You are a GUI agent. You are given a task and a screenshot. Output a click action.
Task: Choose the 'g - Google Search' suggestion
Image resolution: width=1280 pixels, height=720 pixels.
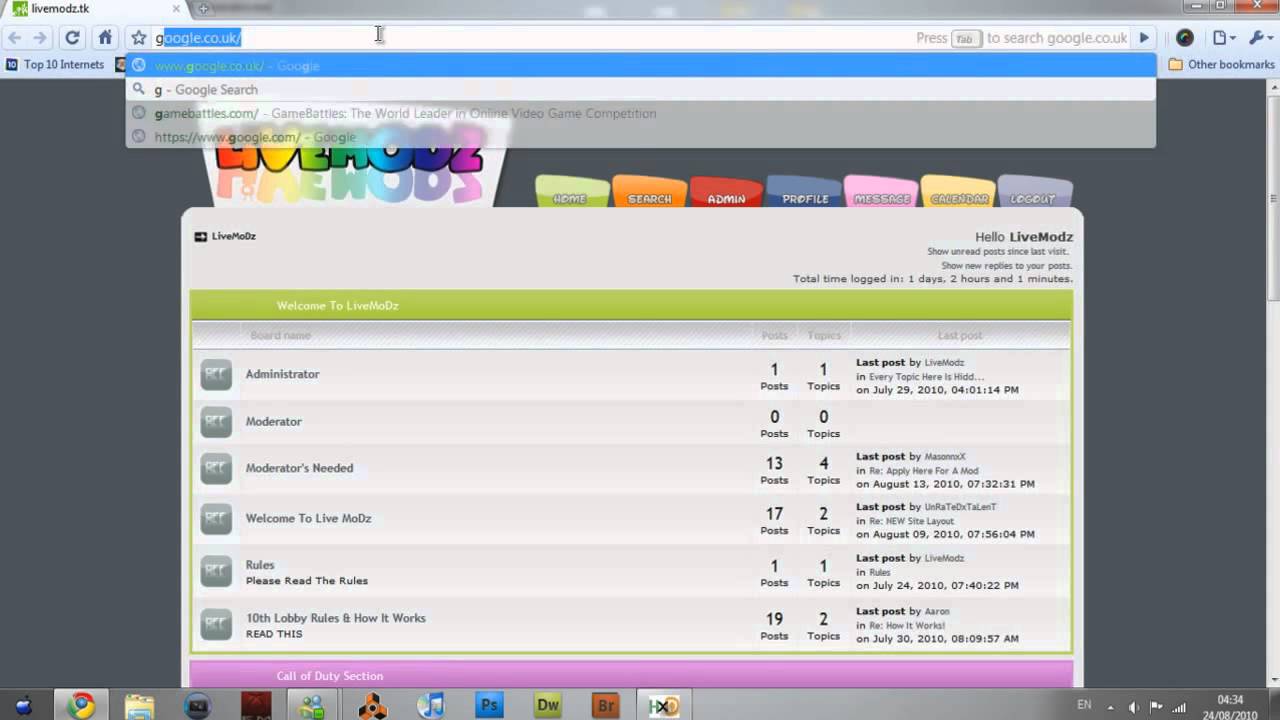641,89
